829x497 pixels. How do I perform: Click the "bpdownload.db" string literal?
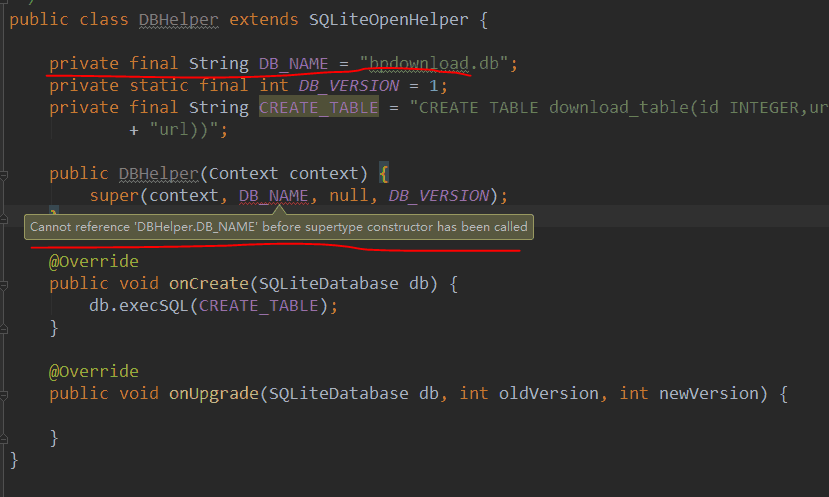(x=434, y=63)
